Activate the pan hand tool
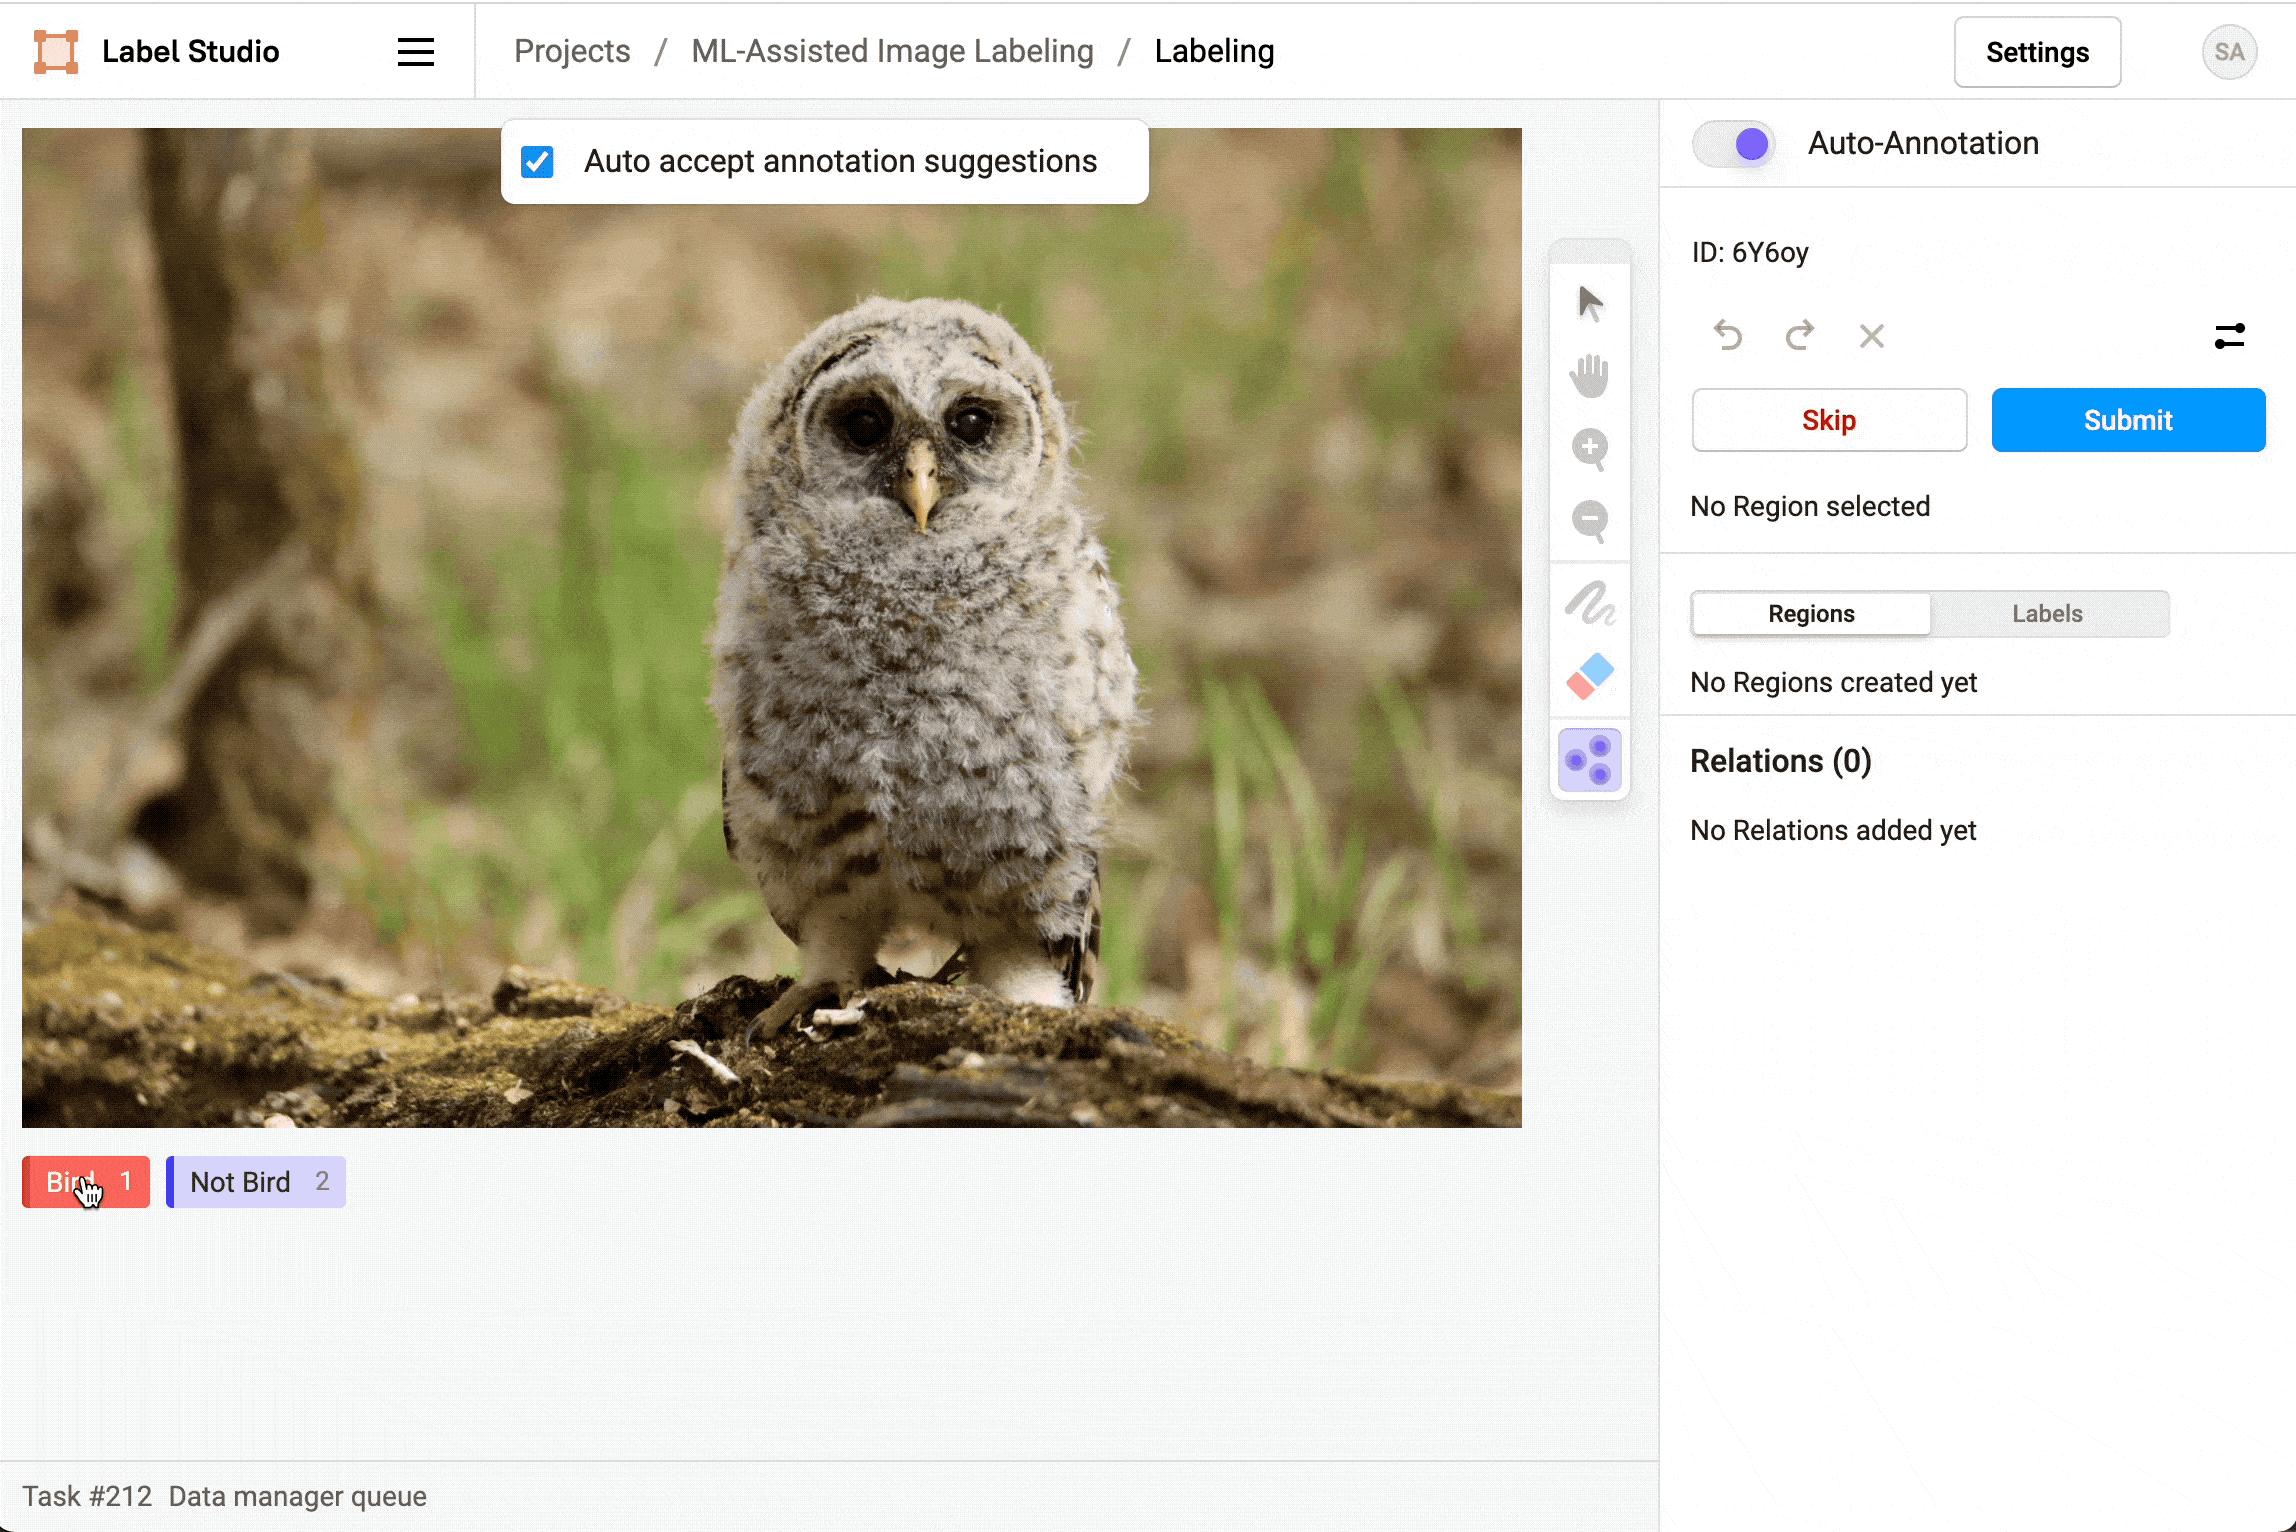 [1590, 376]
